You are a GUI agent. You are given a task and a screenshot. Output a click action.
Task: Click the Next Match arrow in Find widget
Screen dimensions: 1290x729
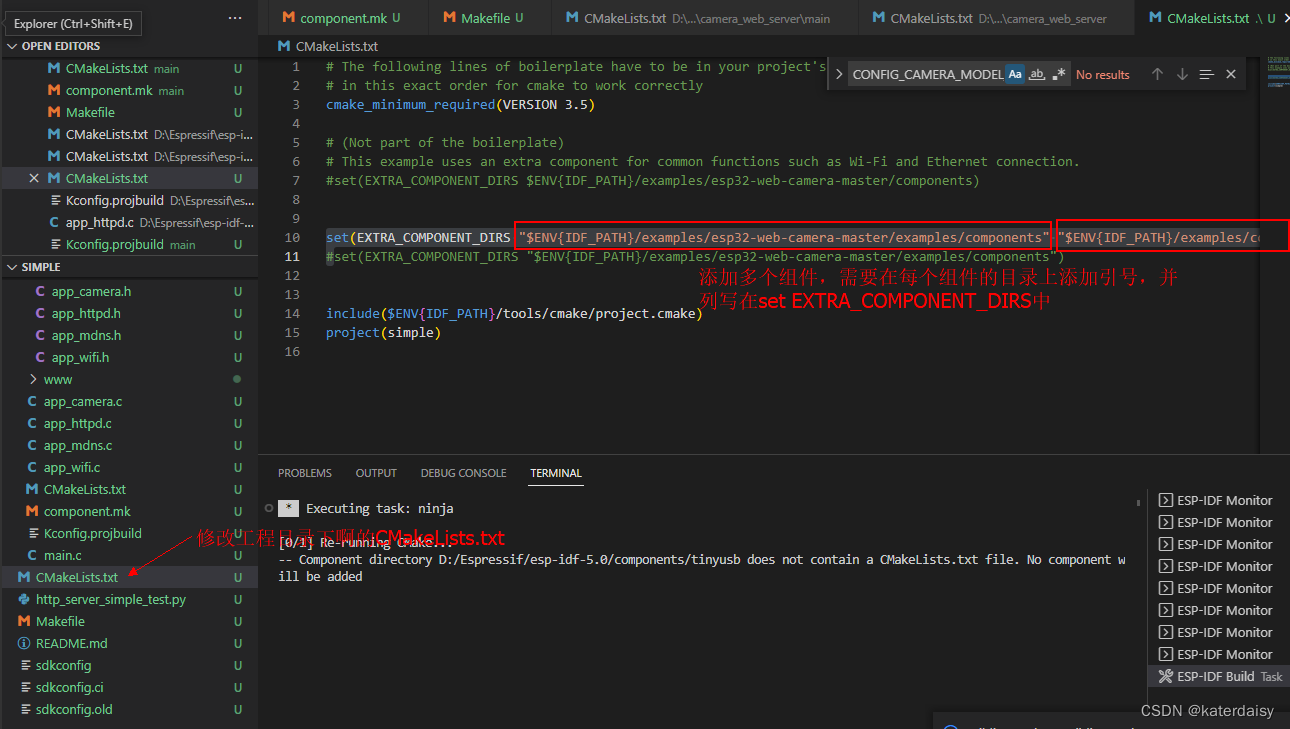click(x=1182, y=74)
